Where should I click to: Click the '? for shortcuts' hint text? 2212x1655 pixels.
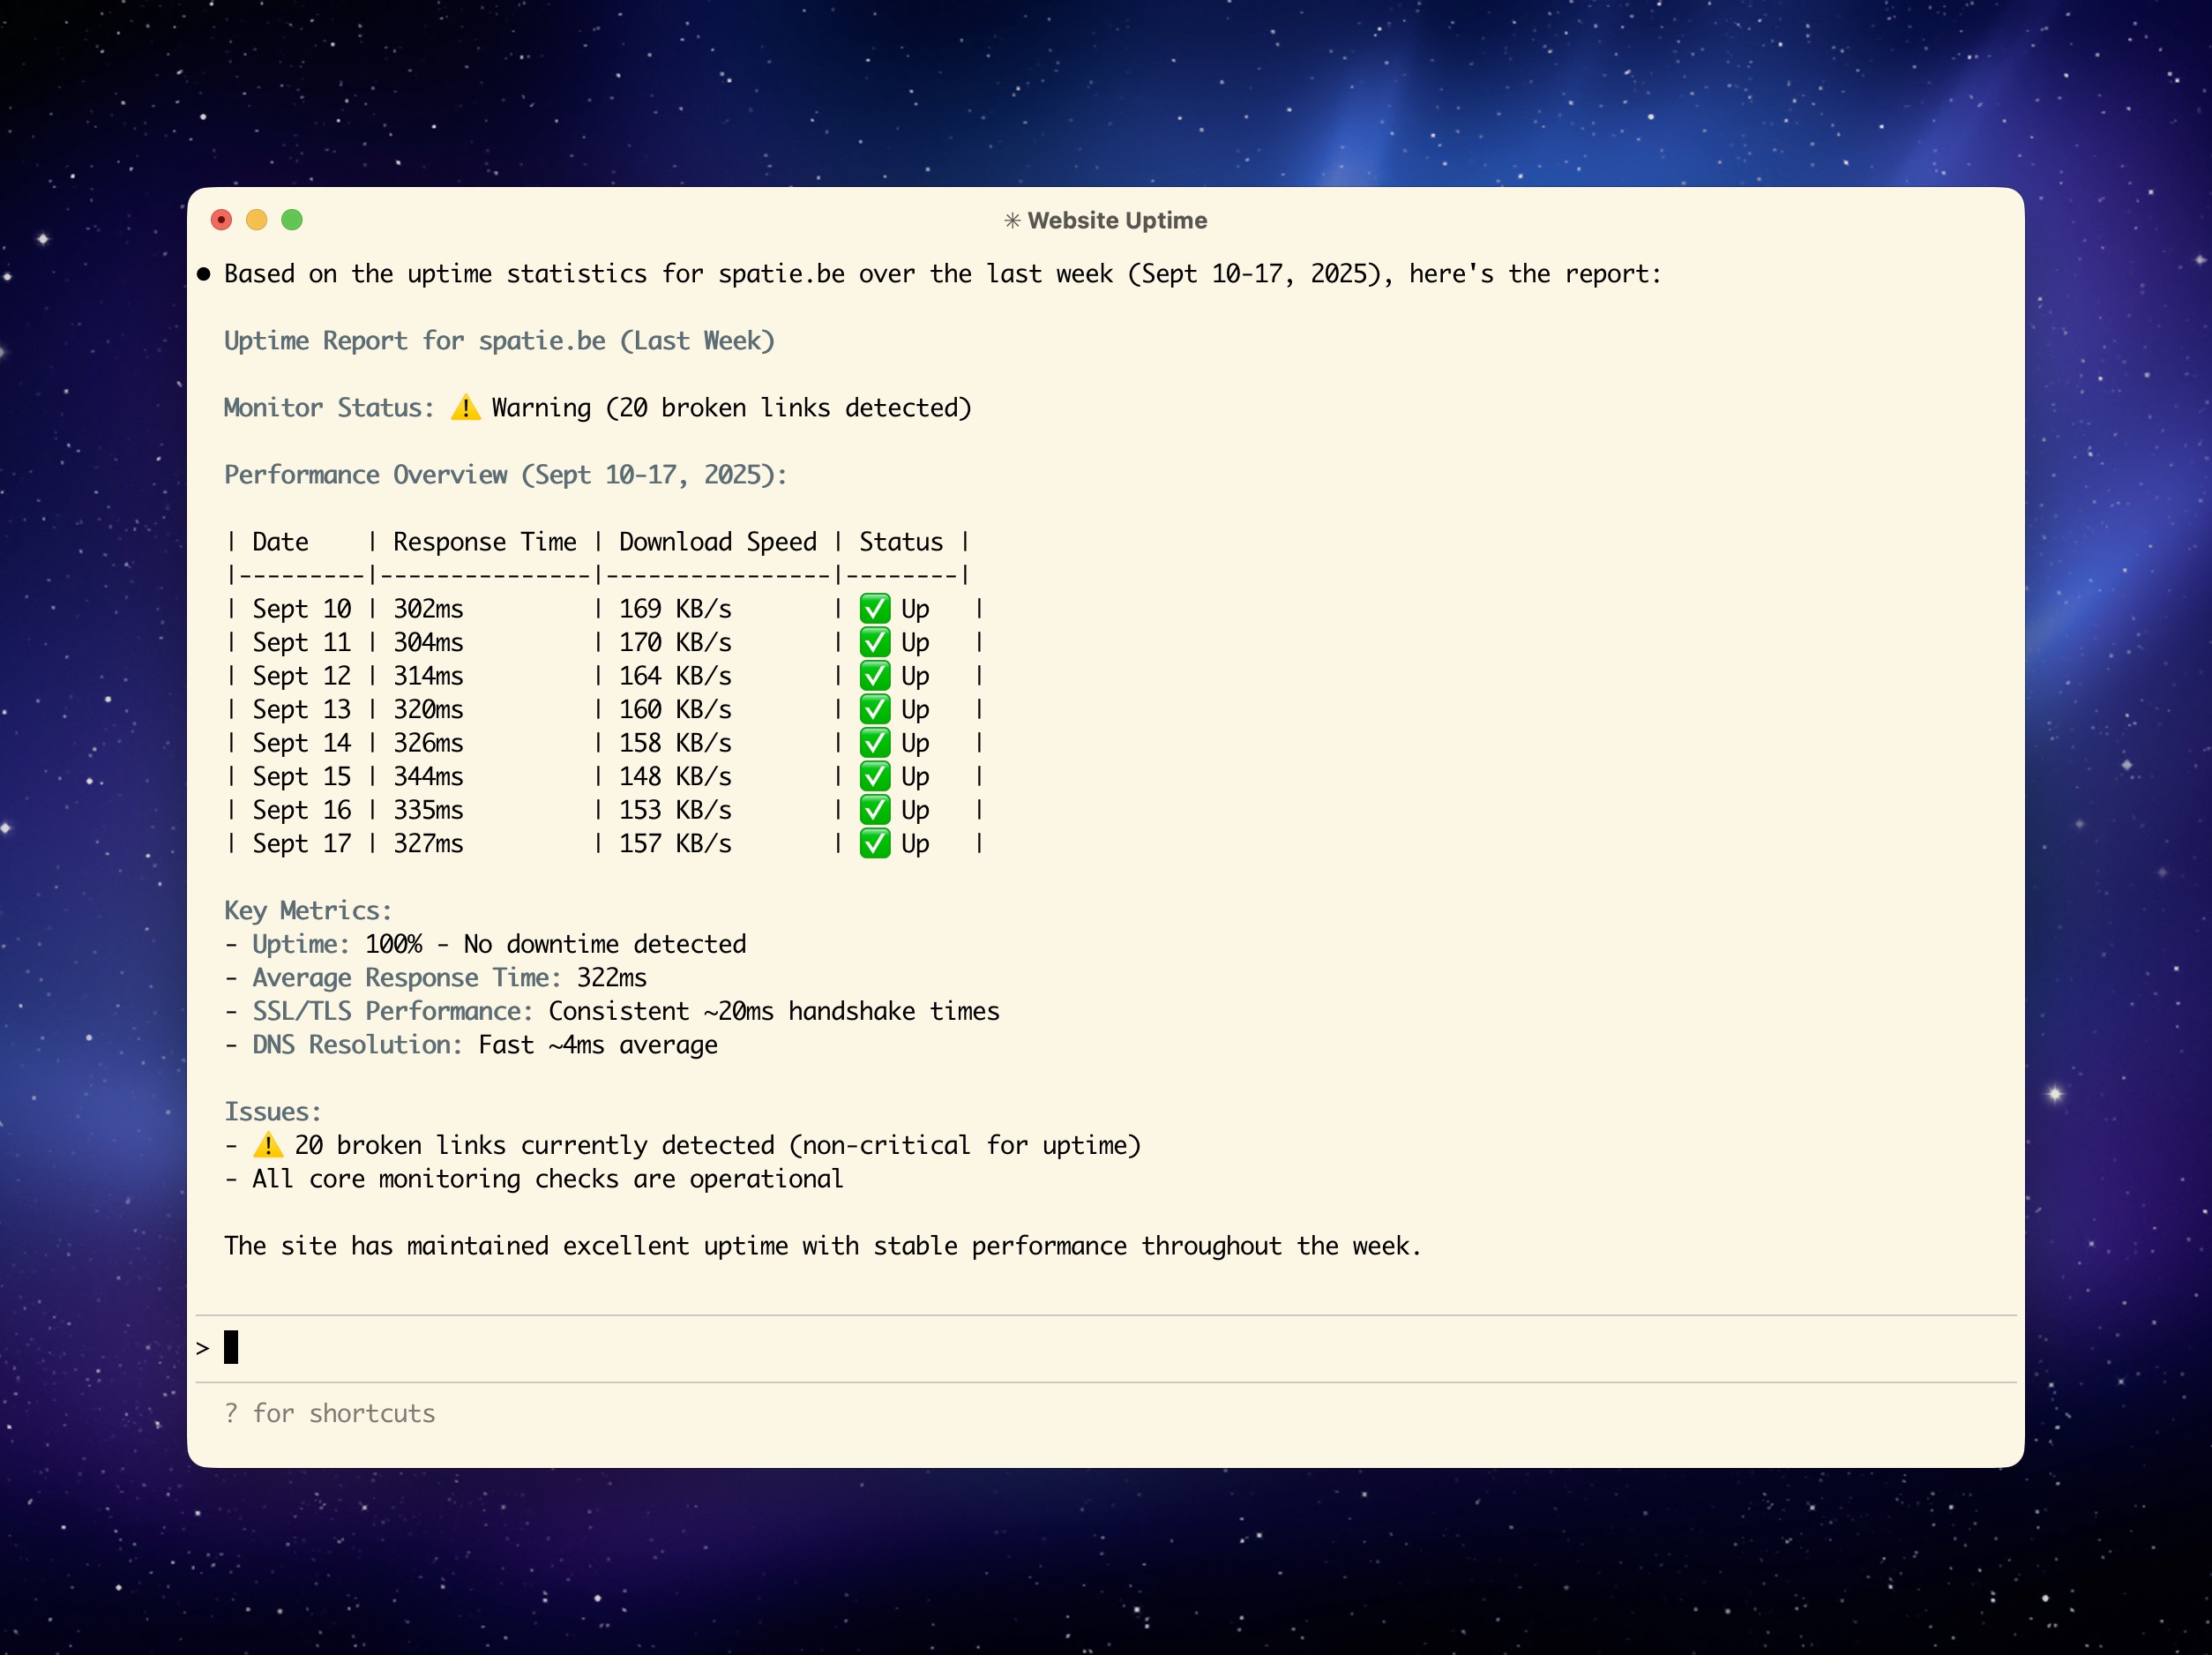point(330,1413)
